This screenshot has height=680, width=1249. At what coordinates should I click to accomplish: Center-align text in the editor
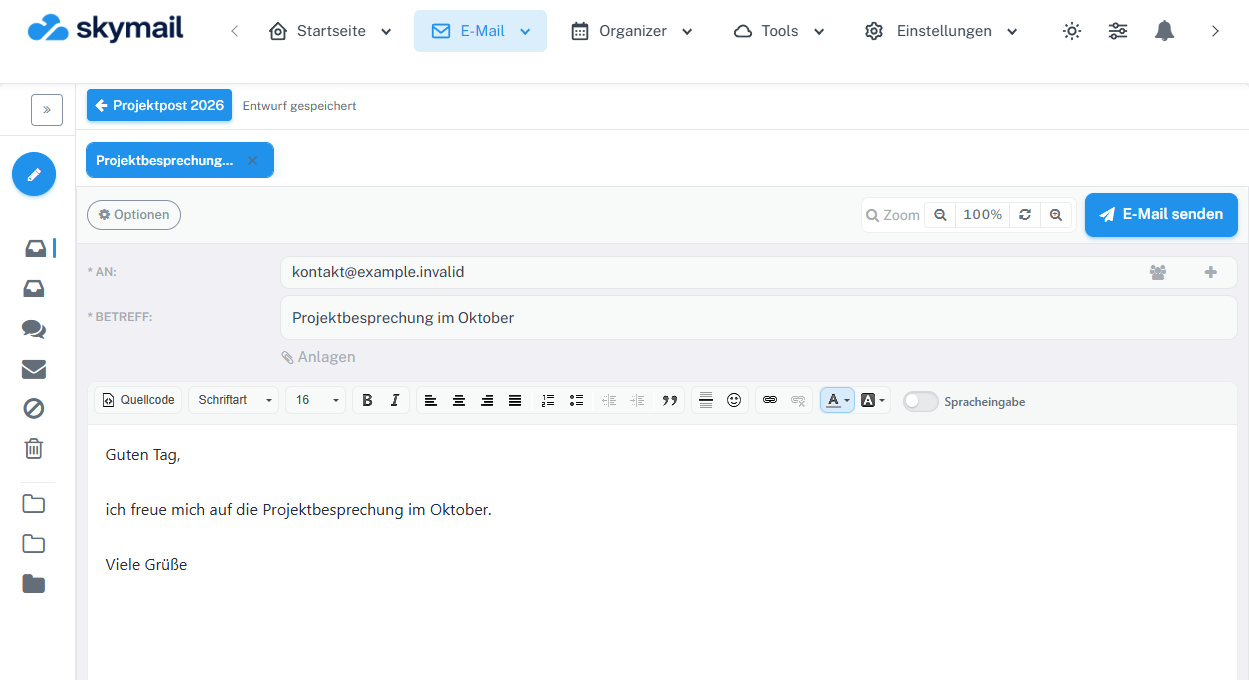coord(459,400)
